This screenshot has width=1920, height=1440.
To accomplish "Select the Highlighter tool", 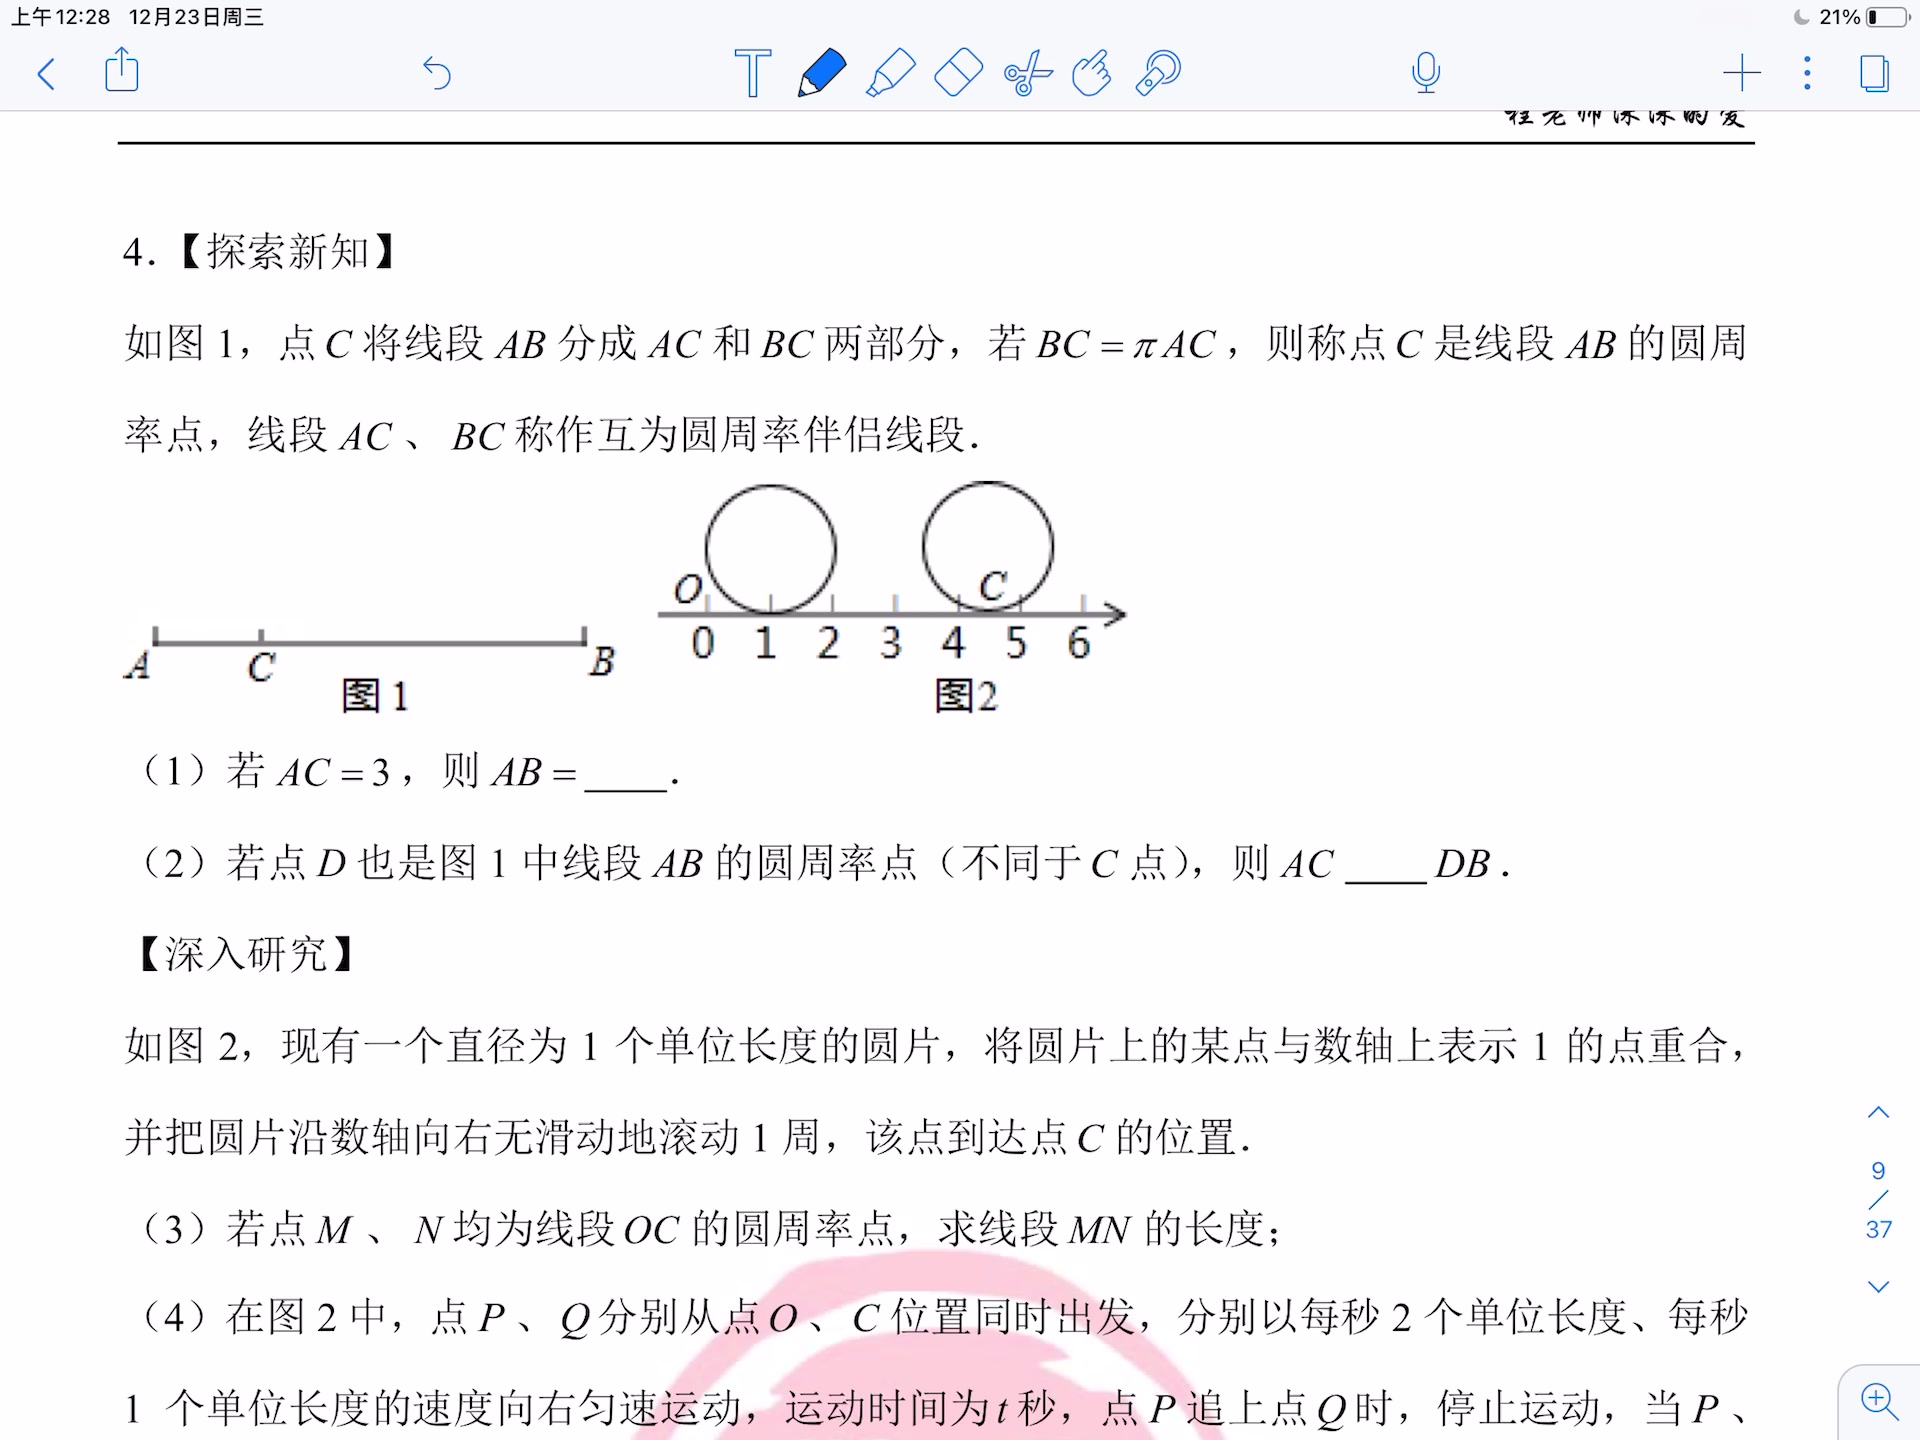I will point(890,72).
